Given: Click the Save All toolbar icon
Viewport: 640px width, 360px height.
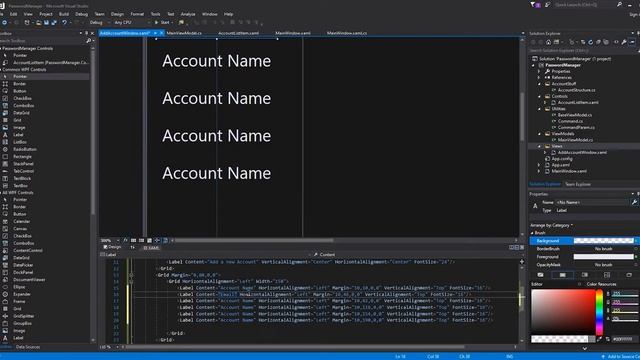Looking at the screenshot, I should (54, 23).
